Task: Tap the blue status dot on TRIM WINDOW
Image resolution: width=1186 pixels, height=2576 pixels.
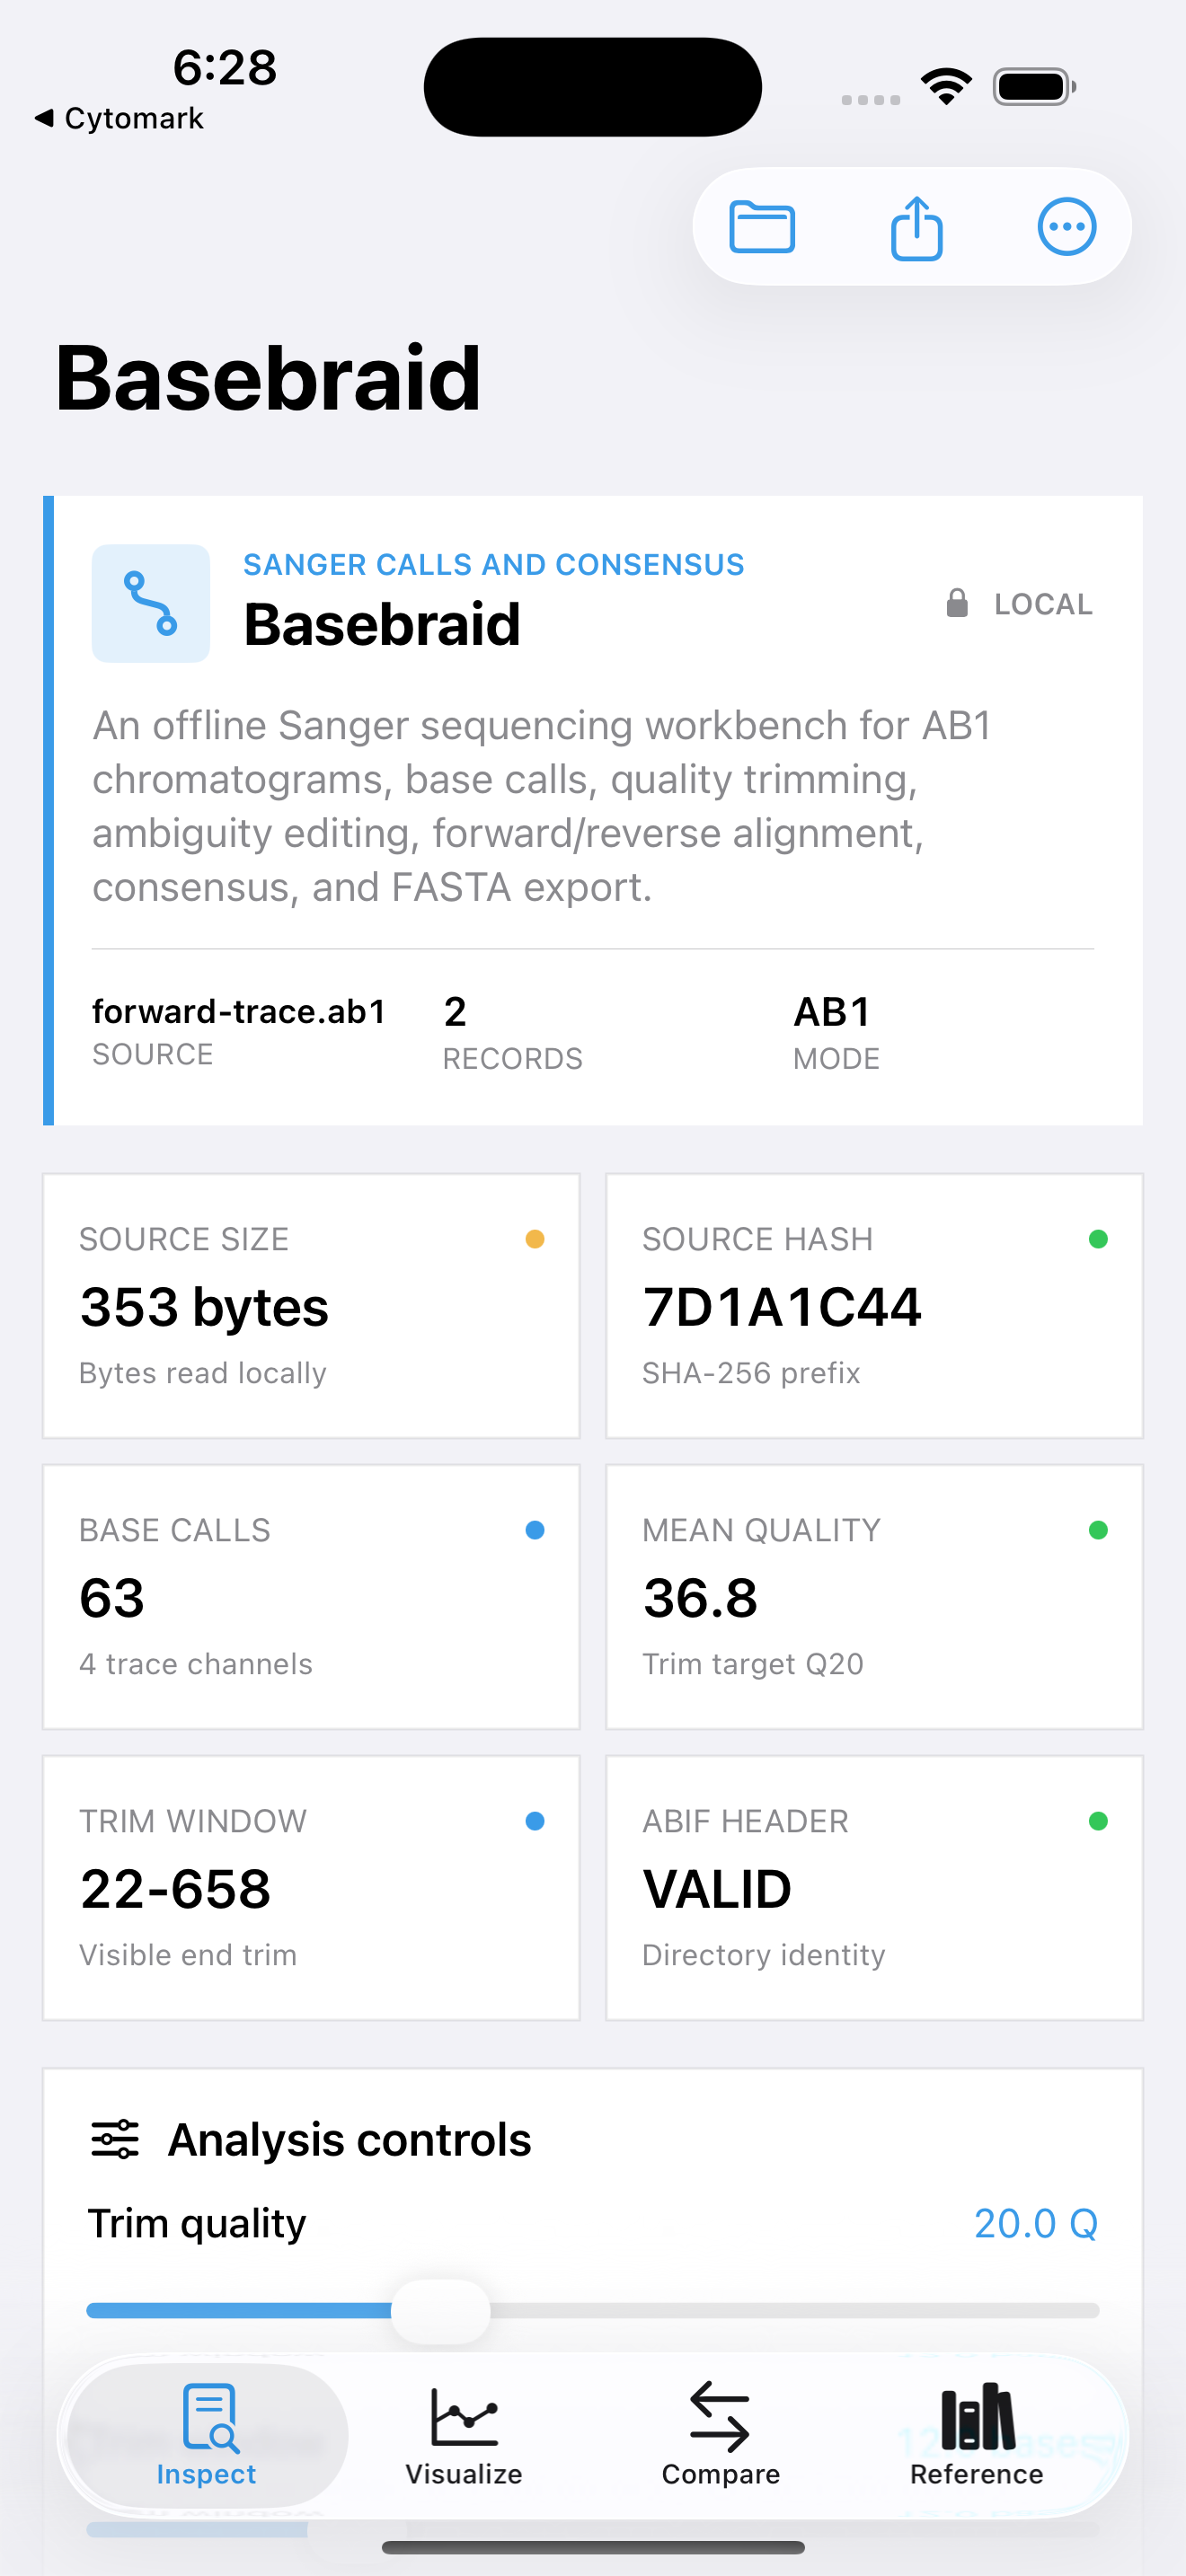Action: 535,1821
